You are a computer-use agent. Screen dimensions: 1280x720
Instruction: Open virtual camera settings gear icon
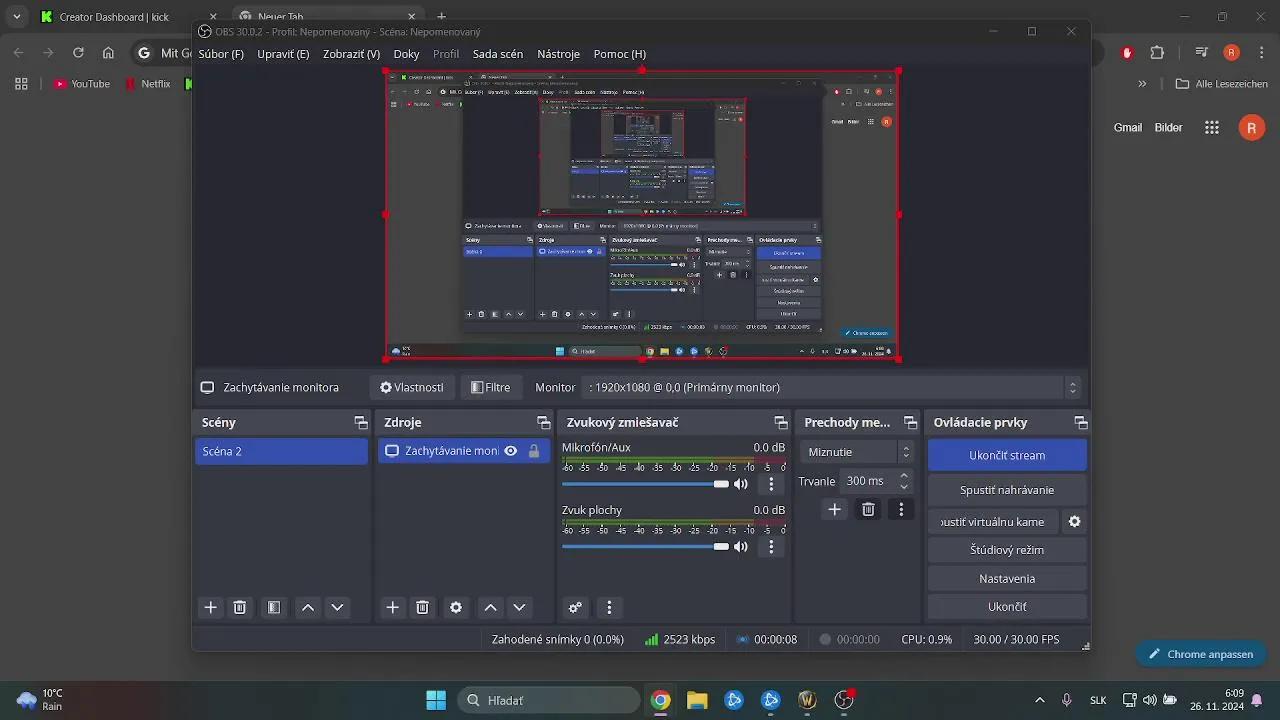click(x=1074, y=522)
